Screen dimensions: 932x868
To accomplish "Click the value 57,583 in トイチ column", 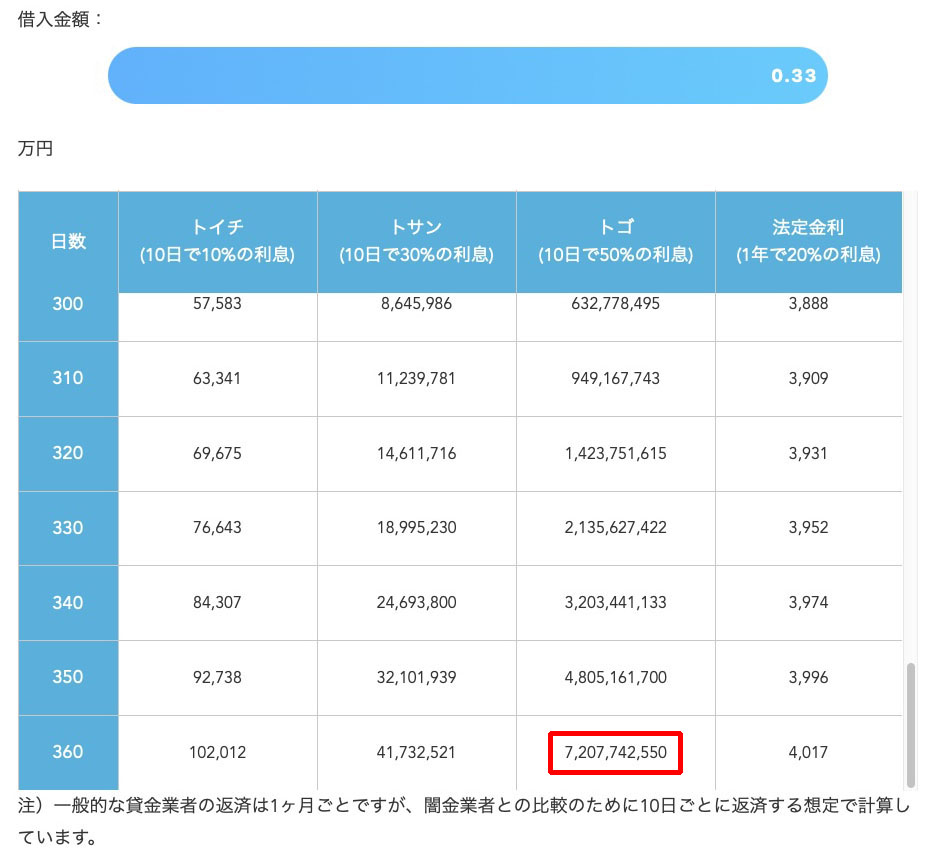I will coord(216,304).
